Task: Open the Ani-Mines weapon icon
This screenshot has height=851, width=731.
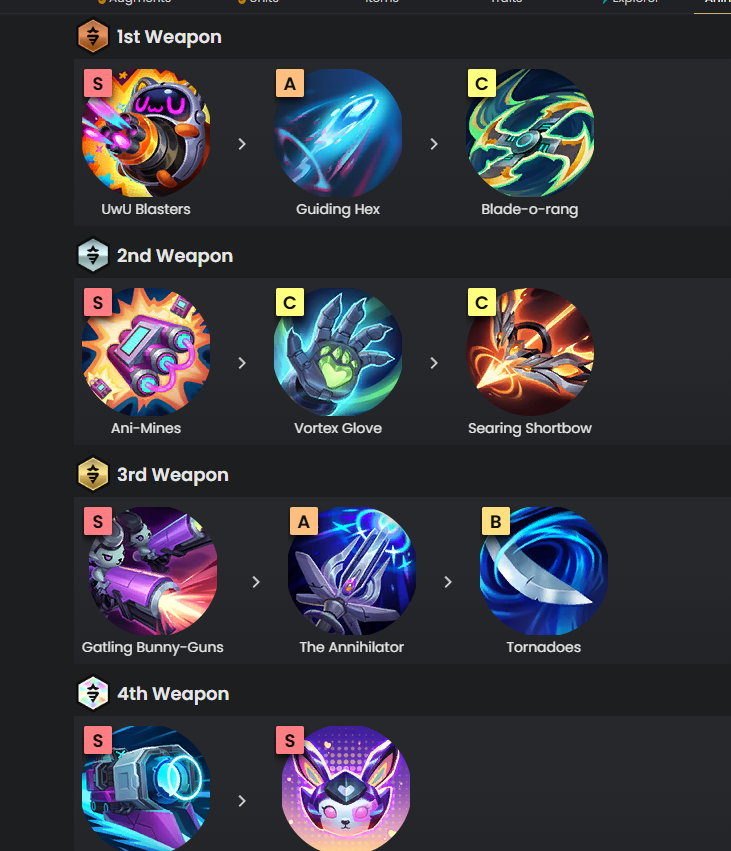Action: (146, 352)
